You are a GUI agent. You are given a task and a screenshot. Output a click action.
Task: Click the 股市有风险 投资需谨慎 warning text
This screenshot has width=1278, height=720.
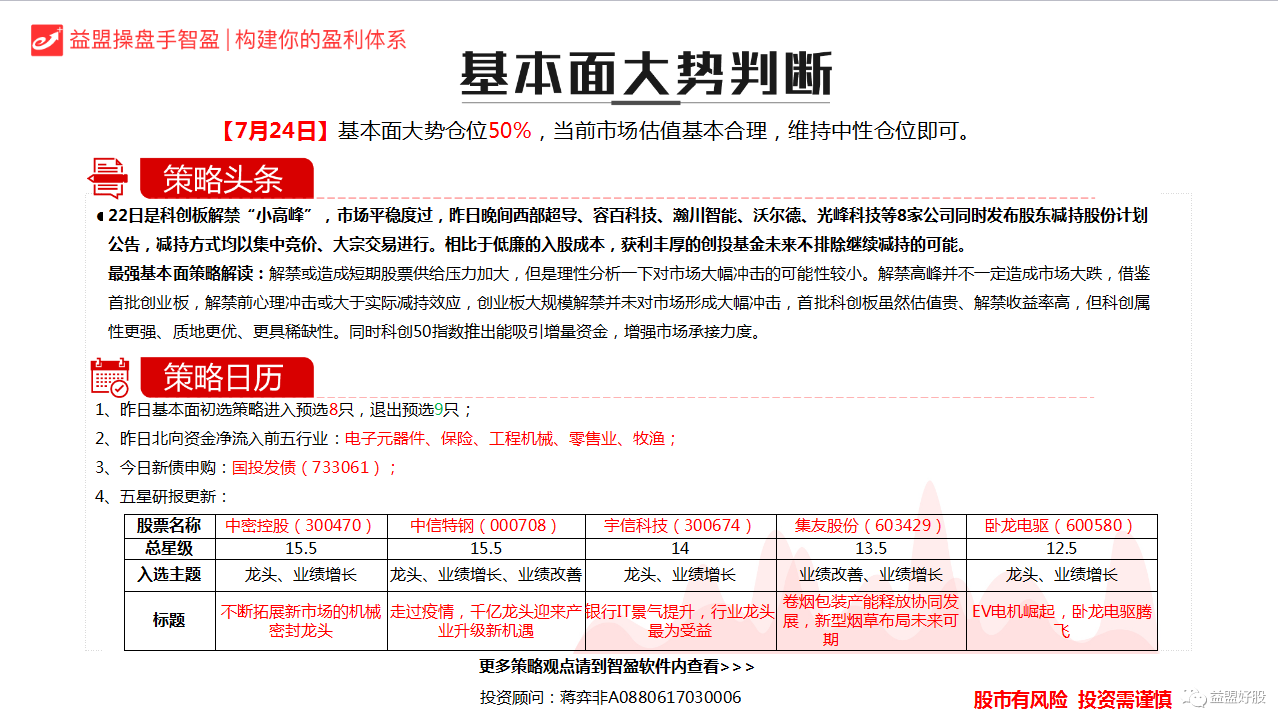pyautogui.click(x=1072, y=699)
